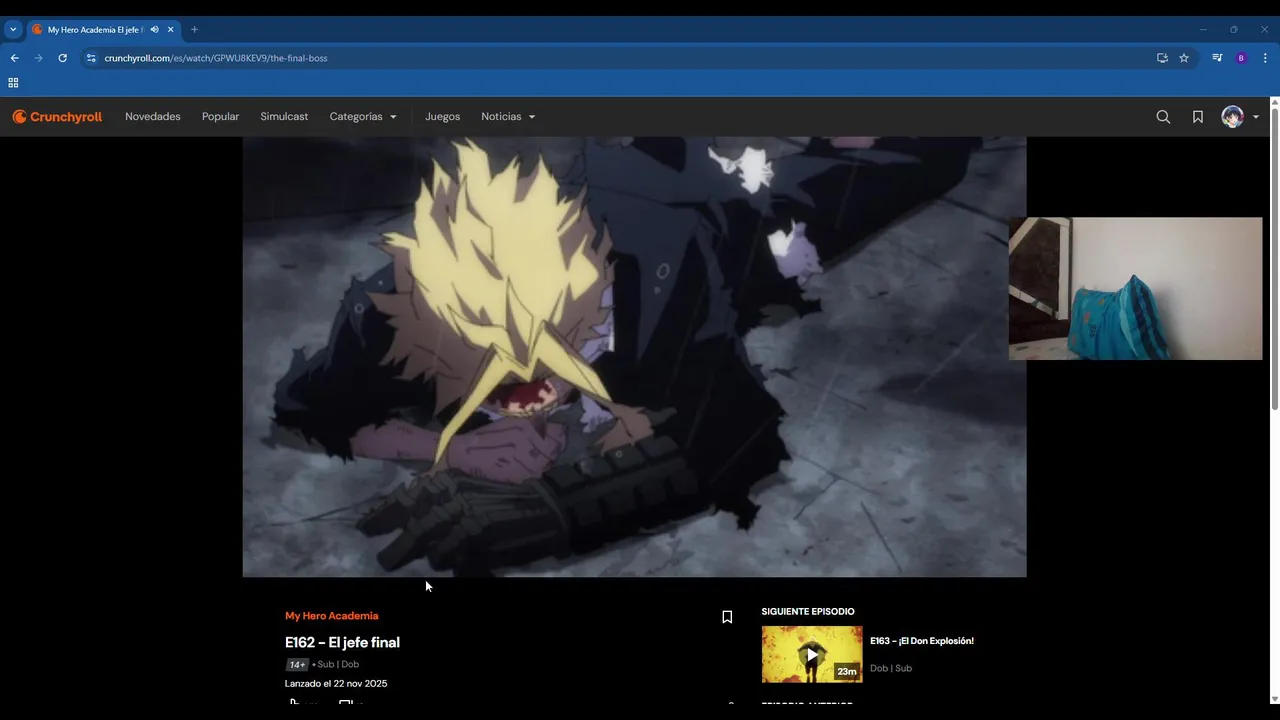This screenshot has width=1280, height=720.
Task: Open the E163 - ¡El Don Explosión! link
Action: pos(922,641)
